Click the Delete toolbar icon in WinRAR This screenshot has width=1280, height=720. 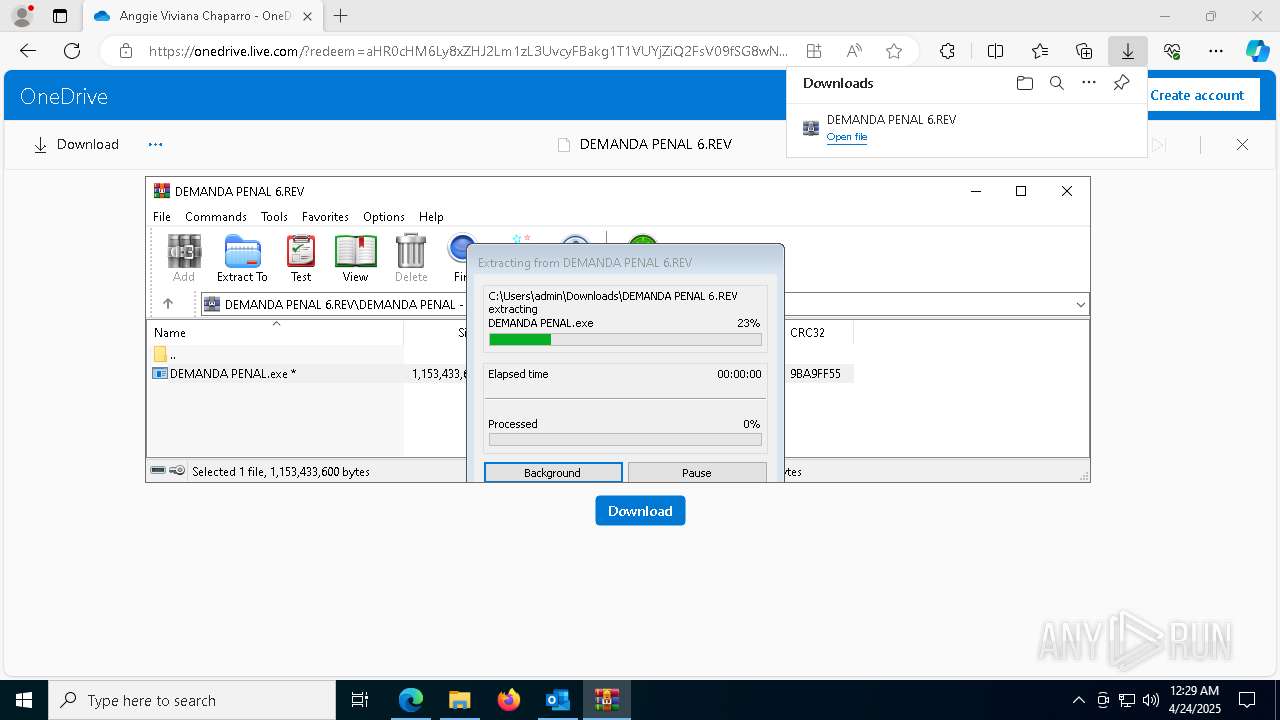[411, 258]
